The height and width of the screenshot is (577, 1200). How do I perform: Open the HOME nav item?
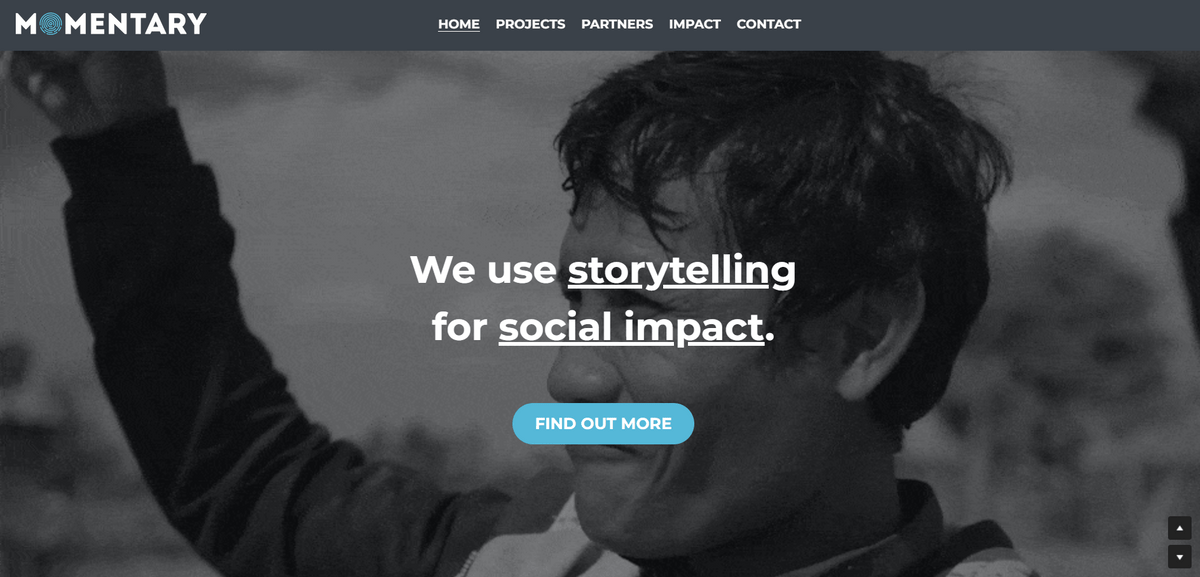pyautogui.click(x=459, y=24)
